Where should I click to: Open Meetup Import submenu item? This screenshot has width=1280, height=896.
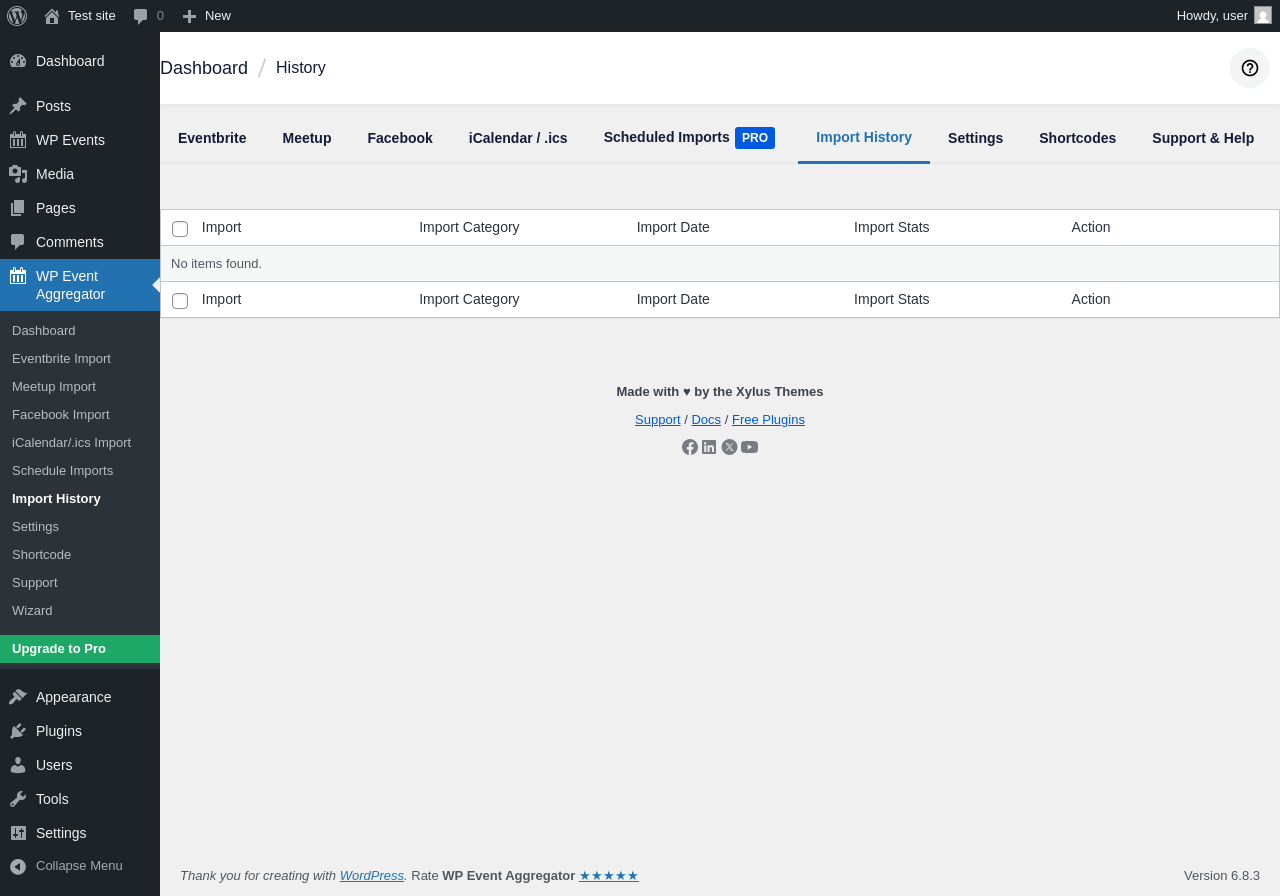pos(80,387)
